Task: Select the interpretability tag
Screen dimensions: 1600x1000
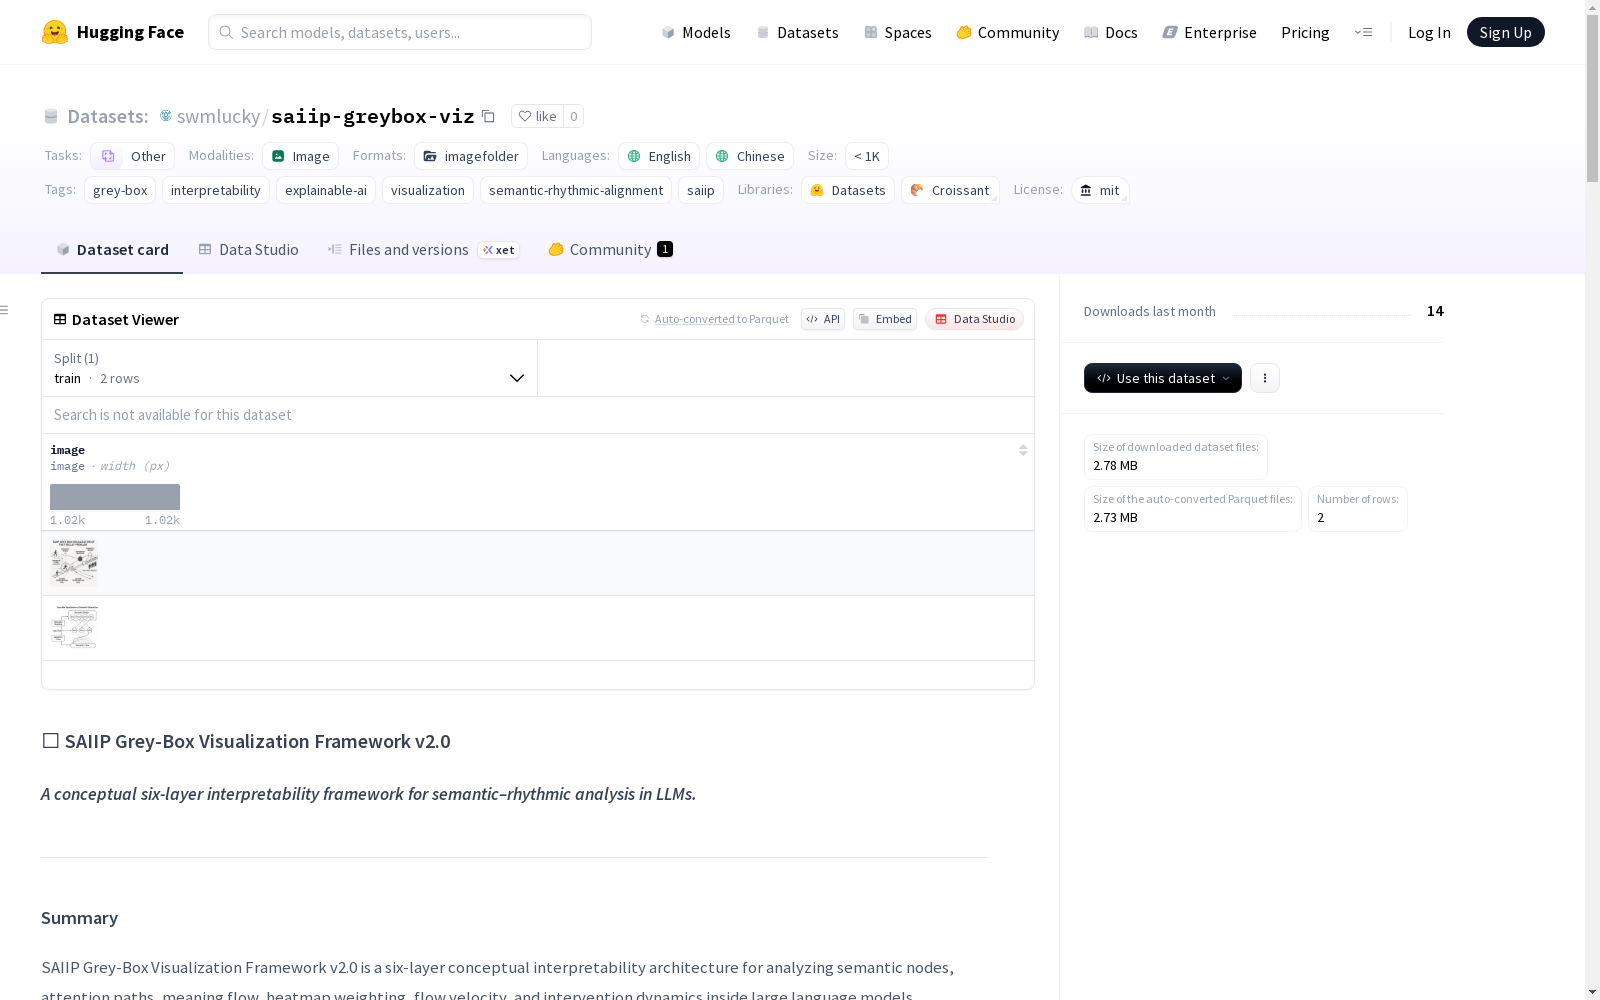Action: pos(216,190)
